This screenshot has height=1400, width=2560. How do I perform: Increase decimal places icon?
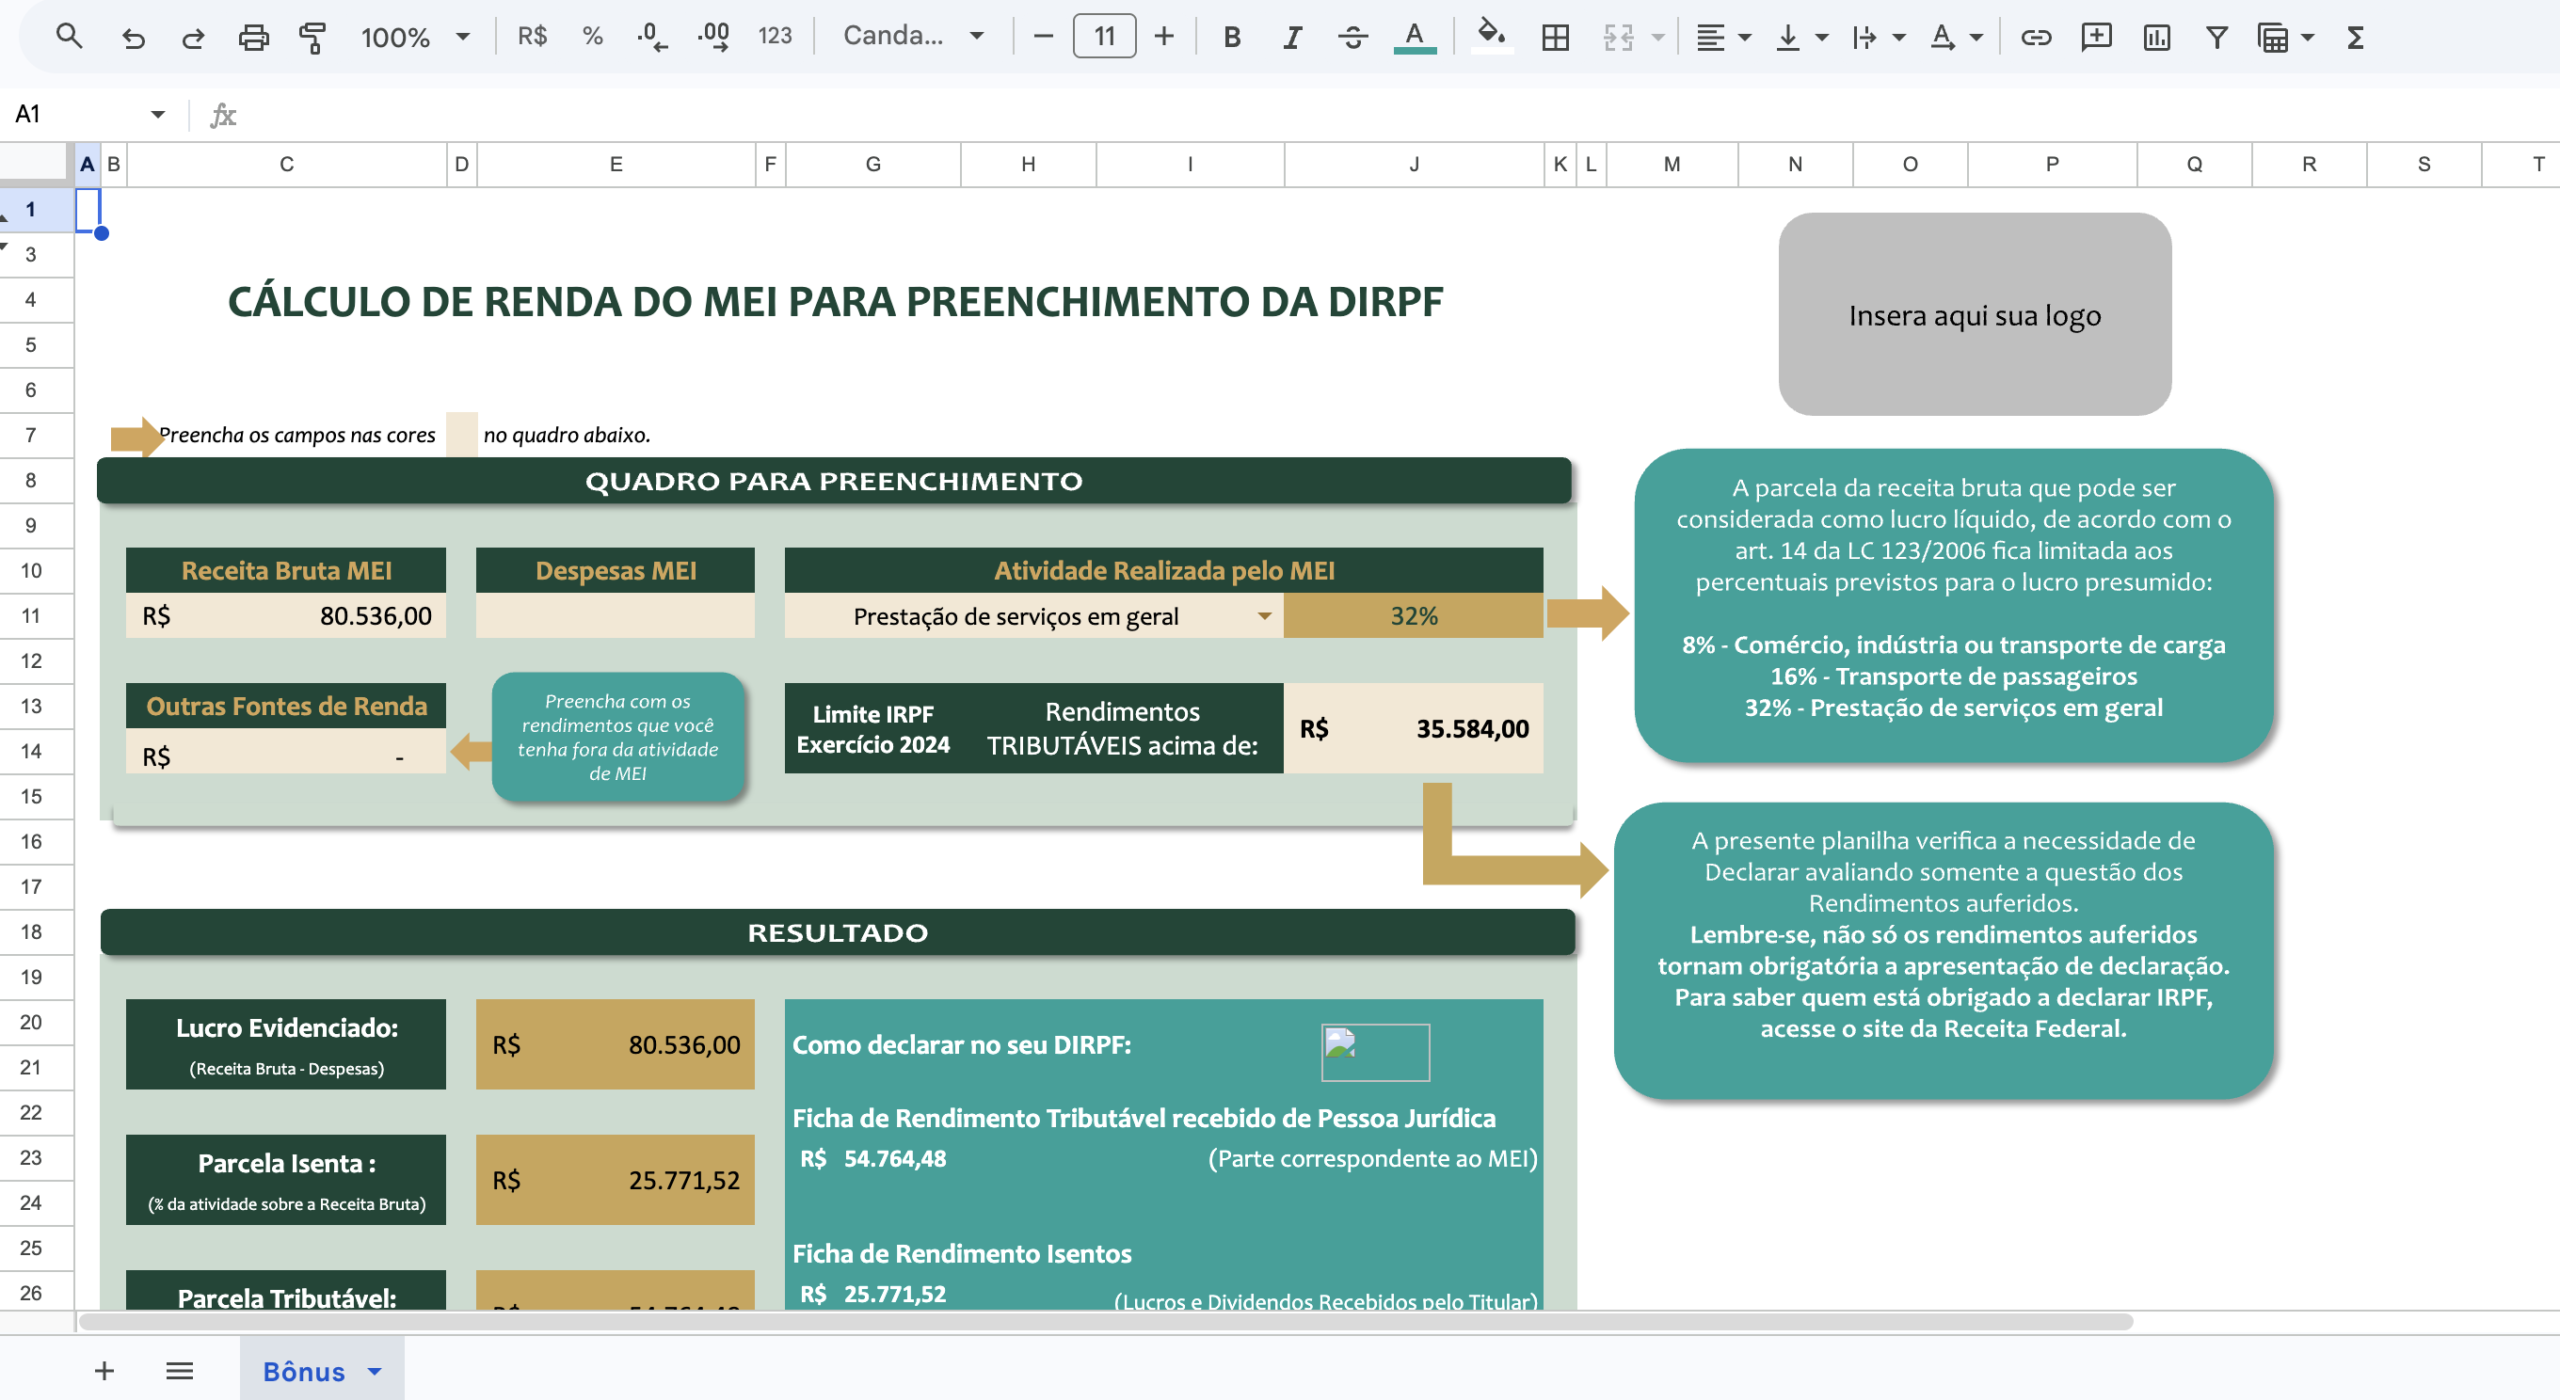pos(713,37)
